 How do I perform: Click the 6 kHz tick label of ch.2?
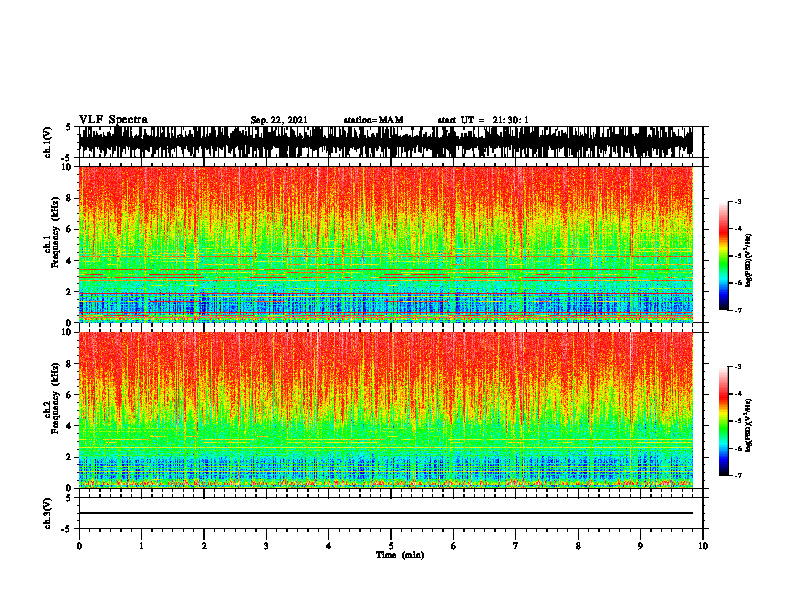[x=70, y=395]
